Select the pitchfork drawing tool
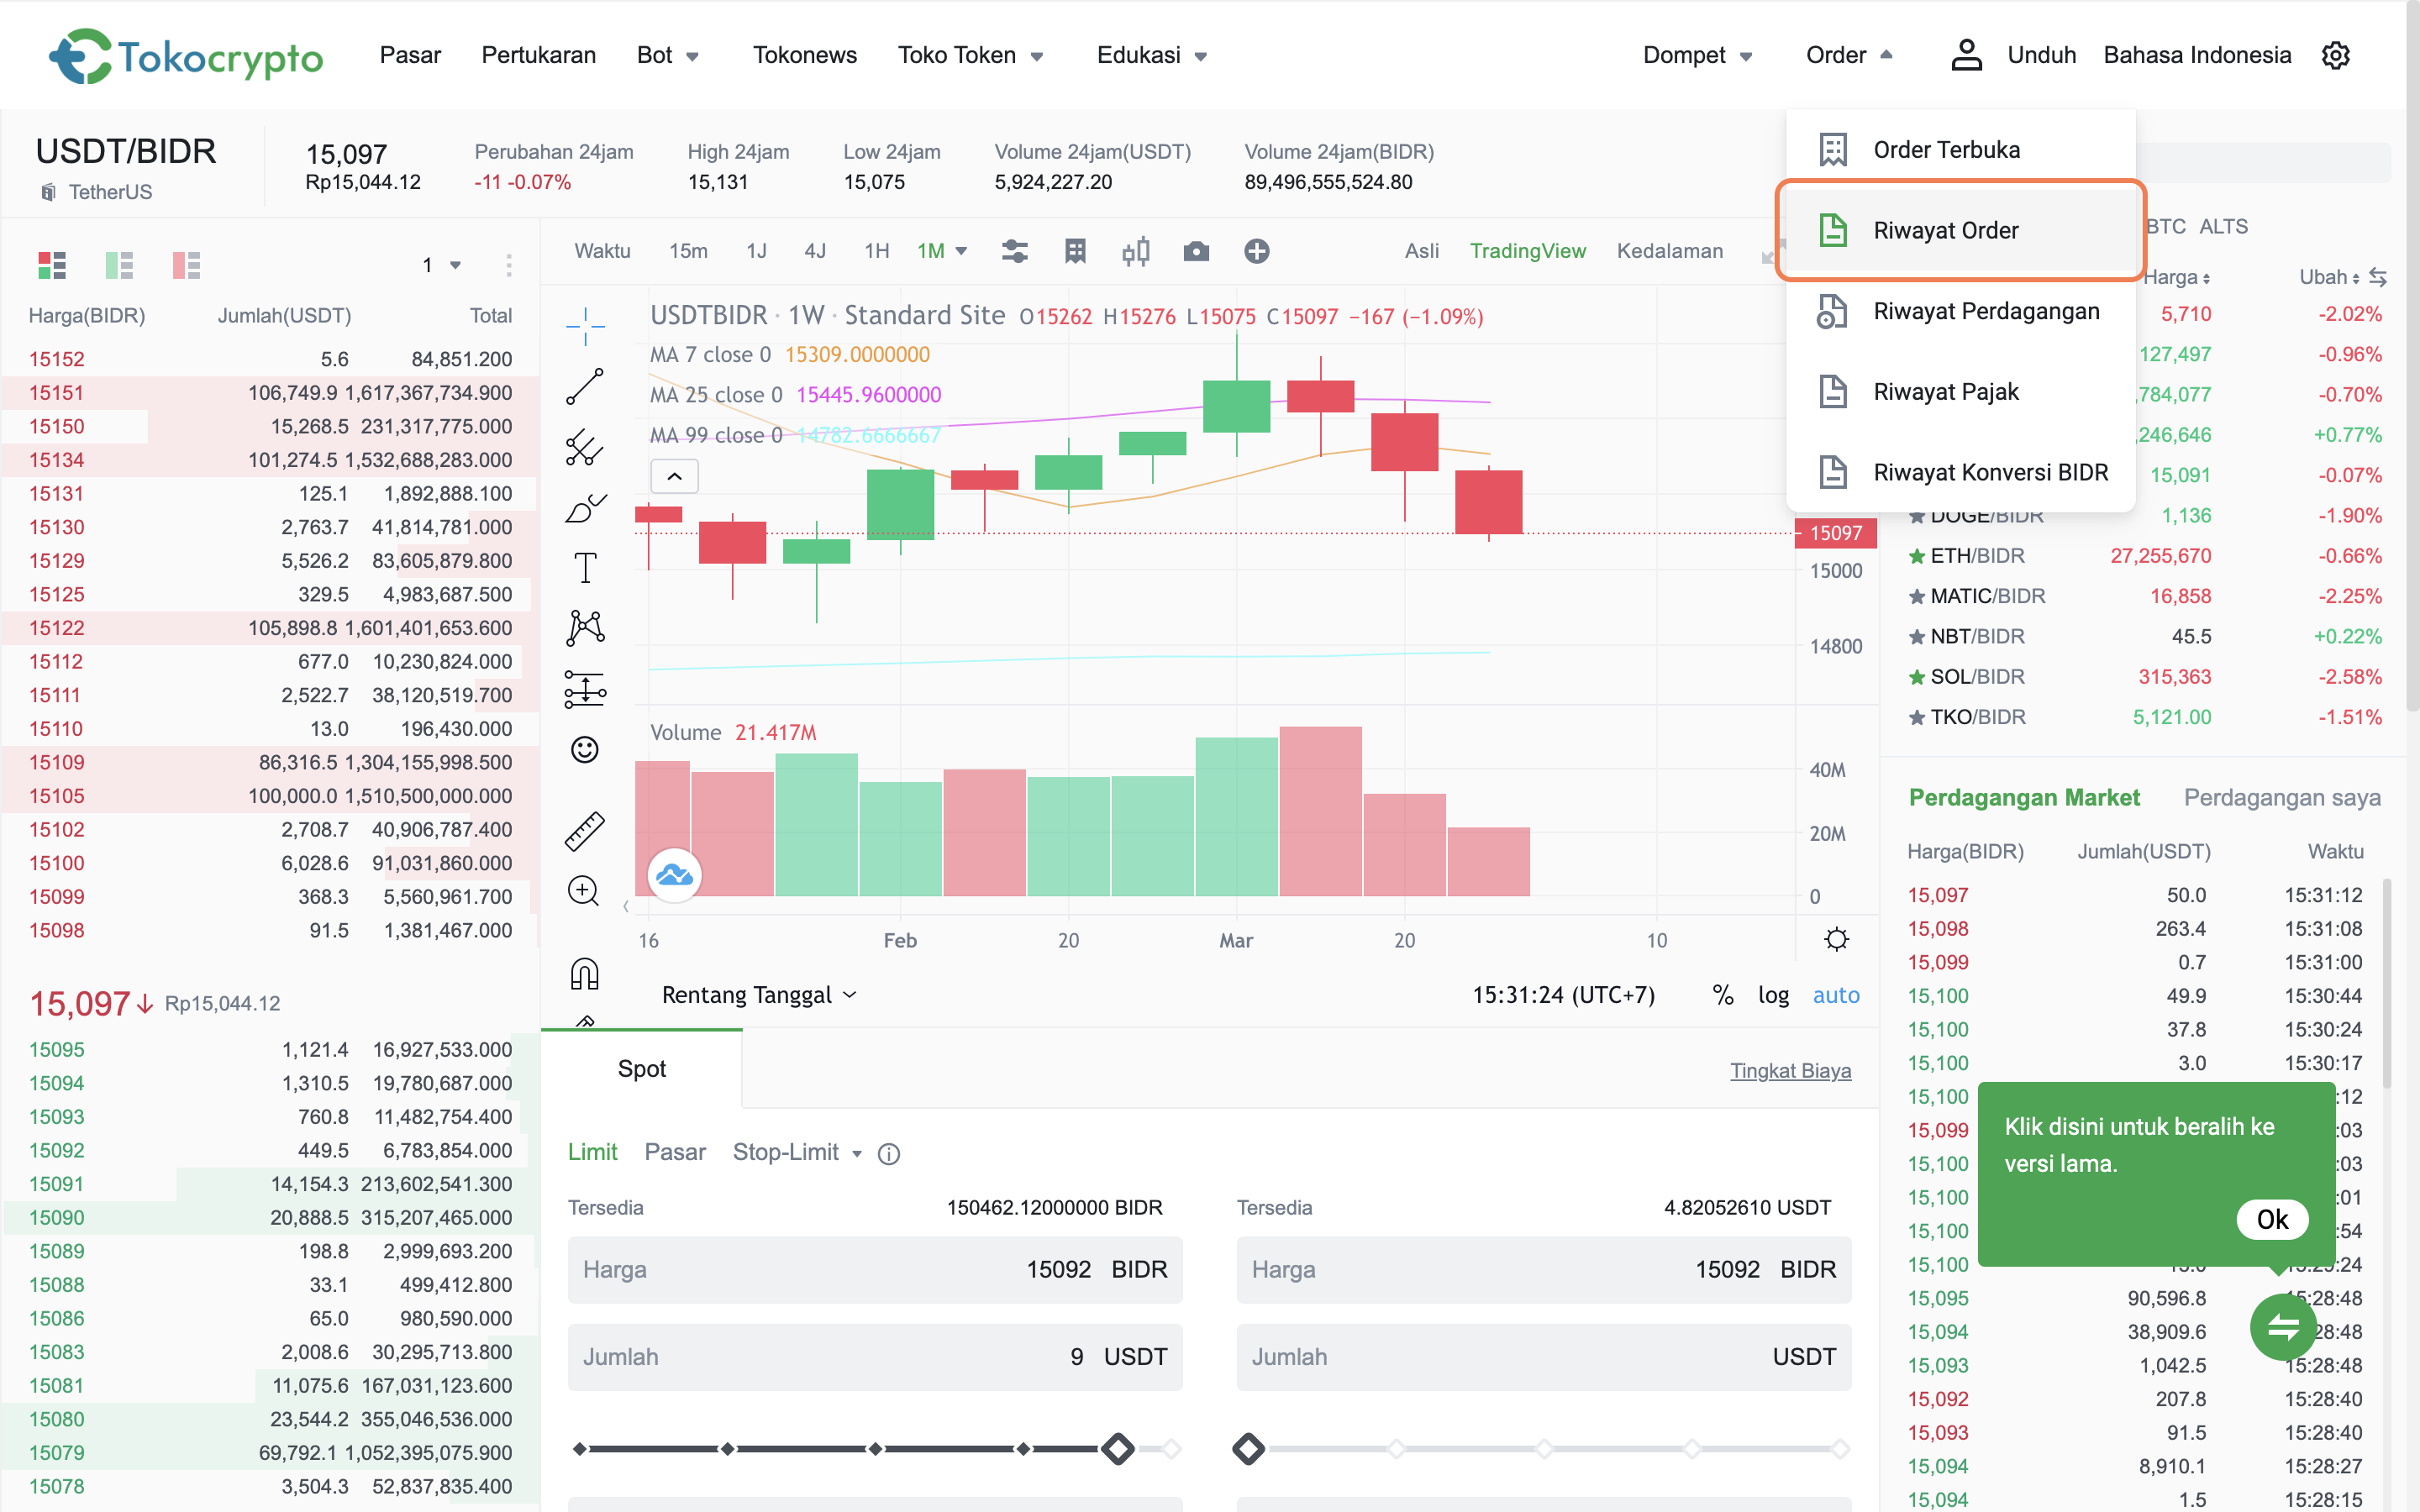The width and height of the screenshot is (2420, 1512). pos(585,447)
